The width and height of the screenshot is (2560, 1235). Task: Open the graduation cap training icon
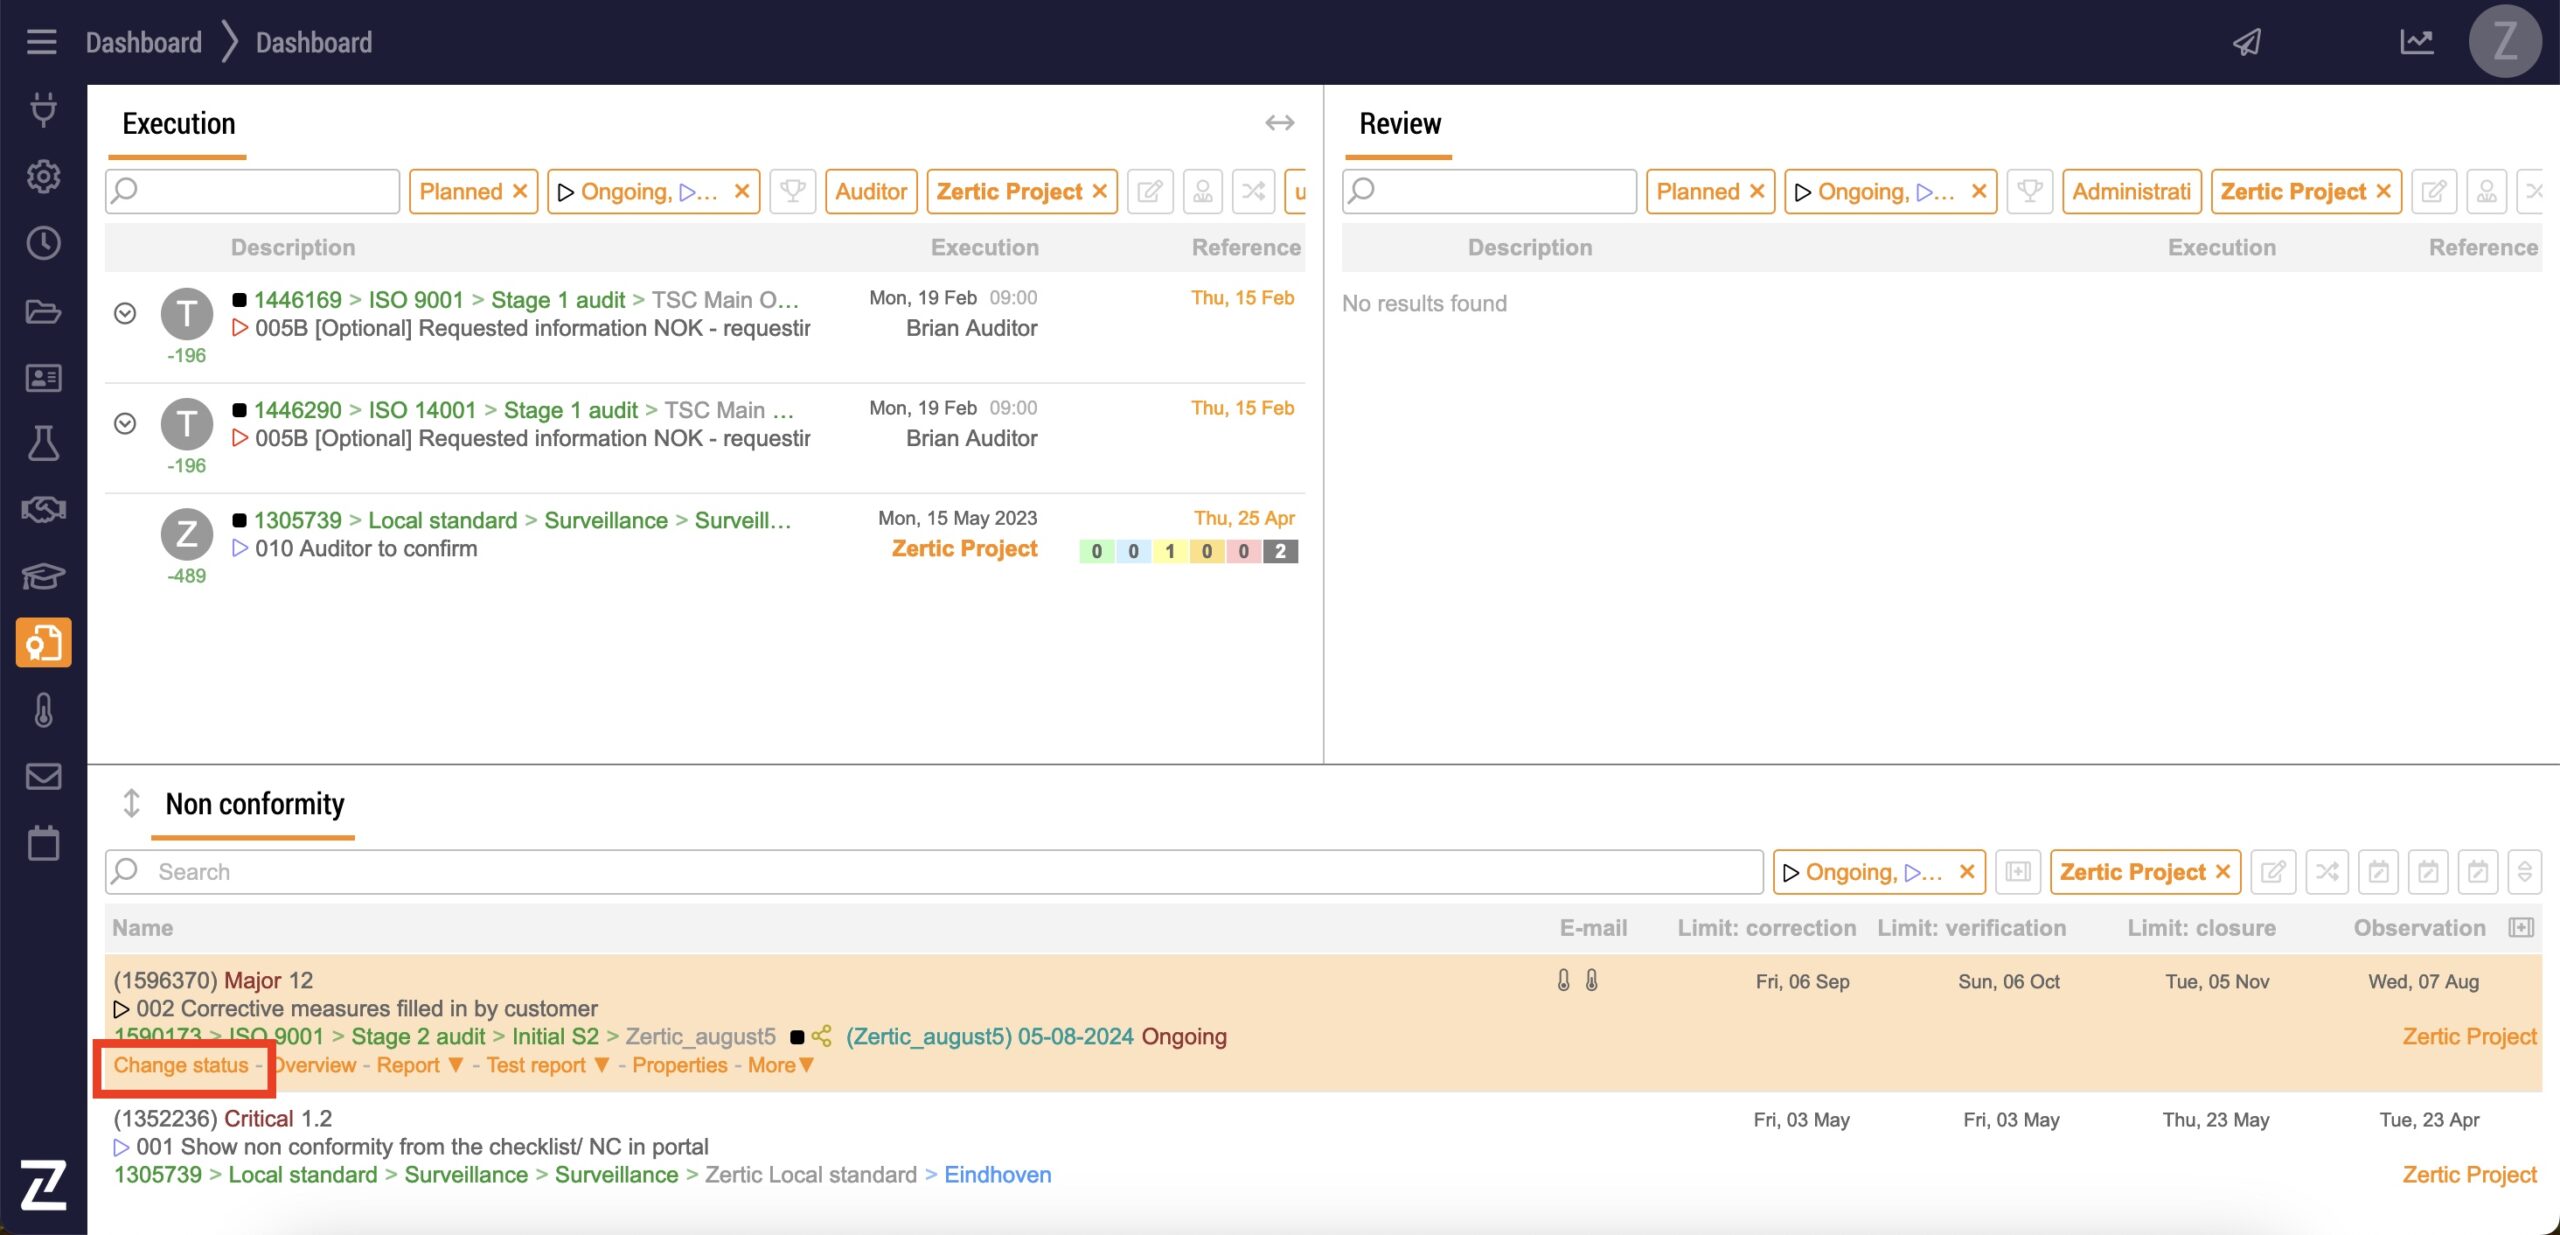[43, 577]
